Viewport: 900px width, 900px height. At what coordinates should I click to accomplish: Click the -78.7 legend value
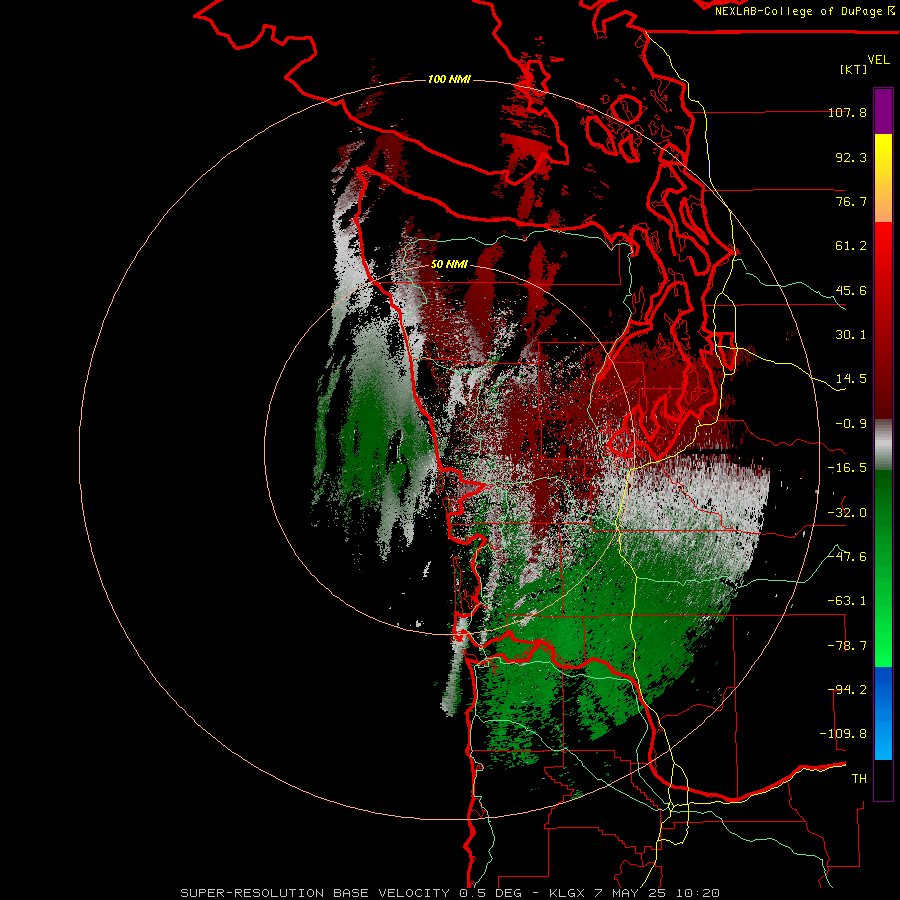(847, 646)
